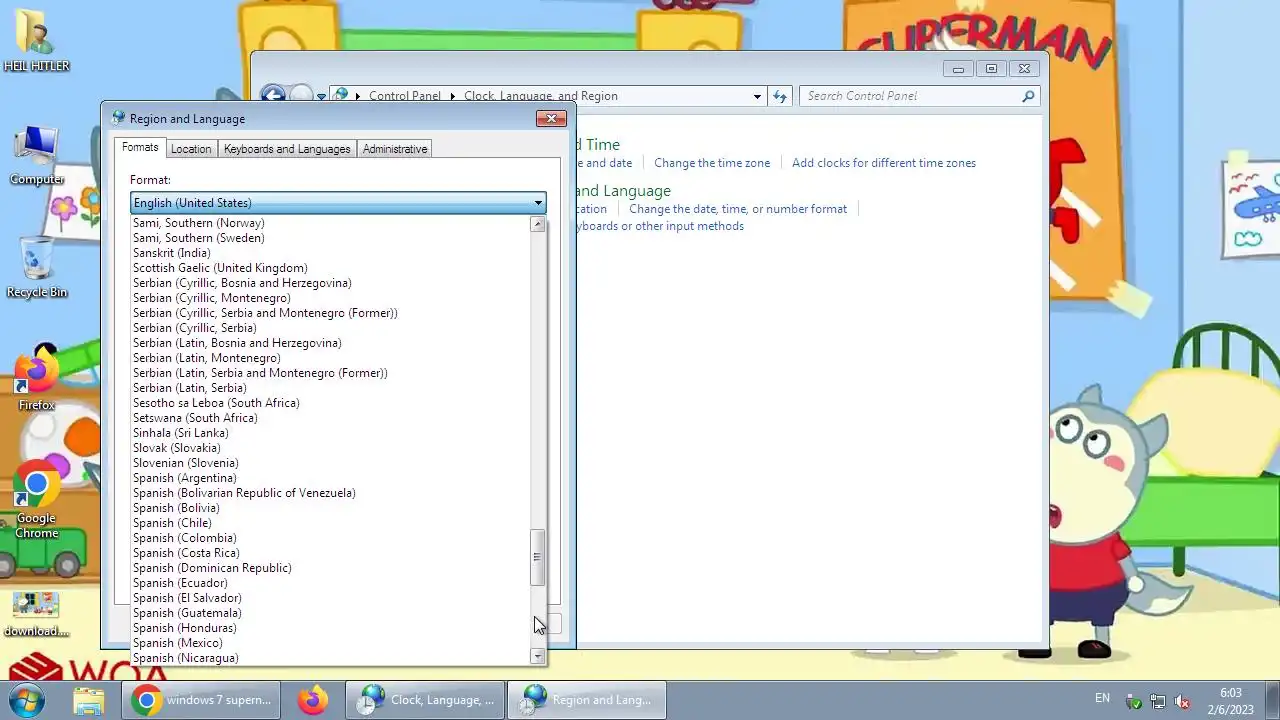Click Change the date, time, or number format
Screen dimensions: 1280x720
point(738,209)
